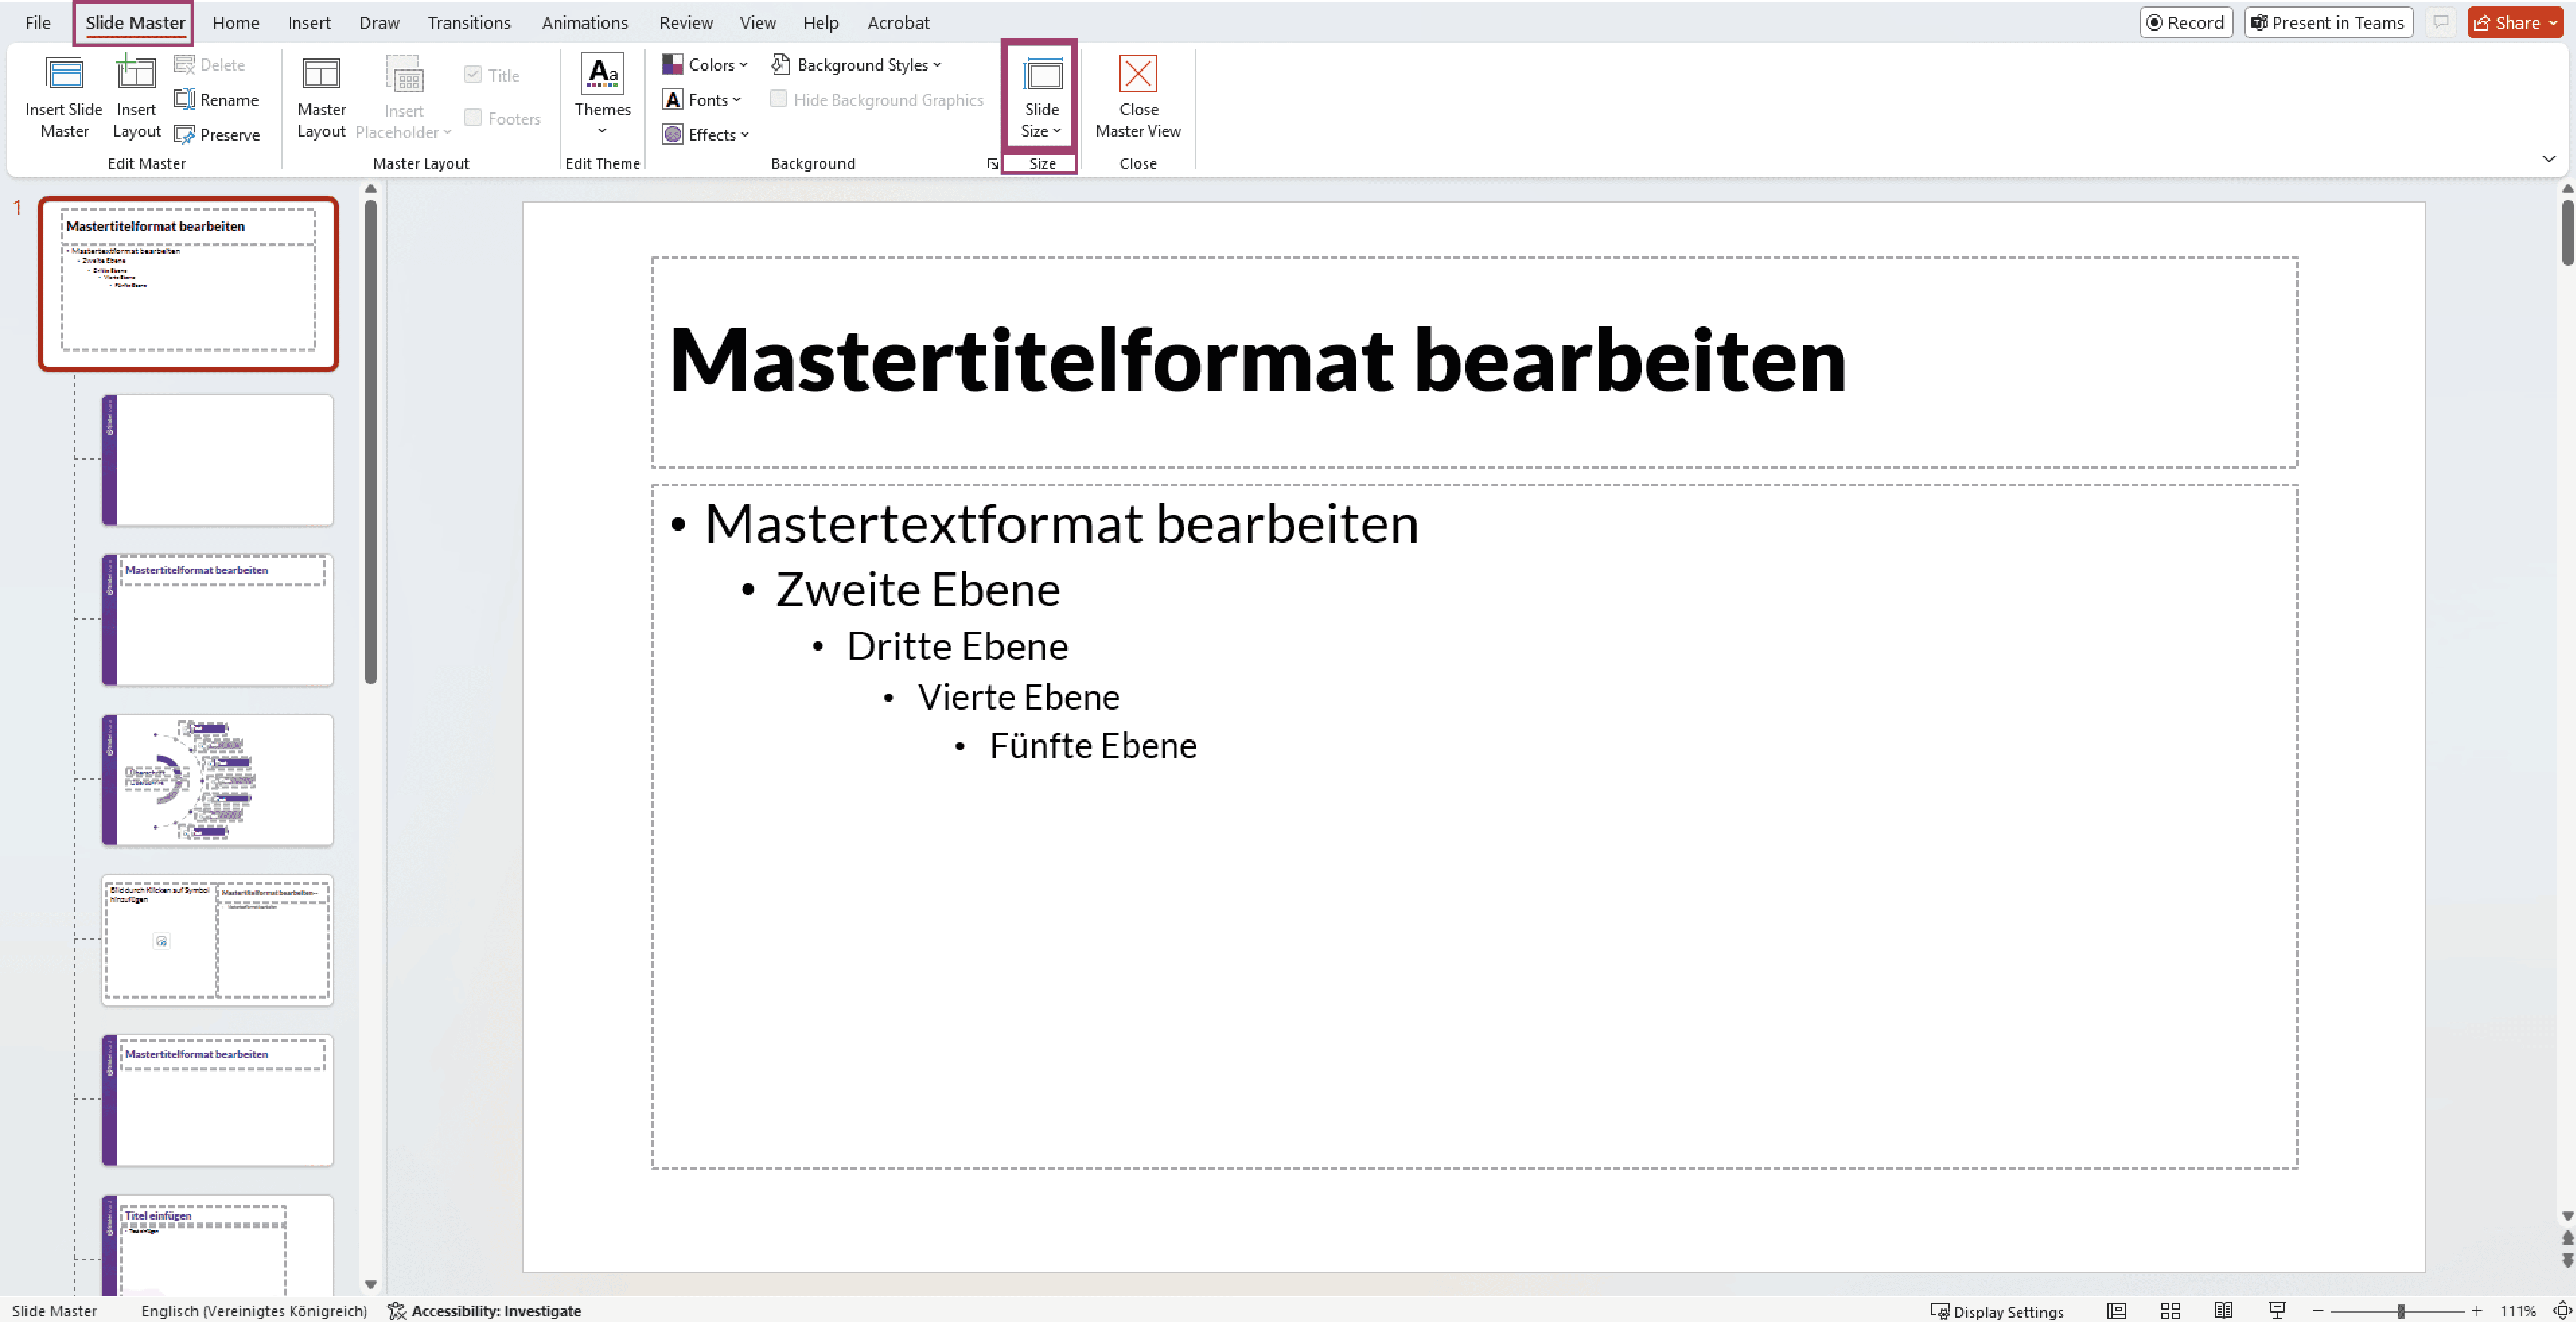Select the two-column picture layout thumbnail
This screenshot has height=1322, width=2576.
217,940
